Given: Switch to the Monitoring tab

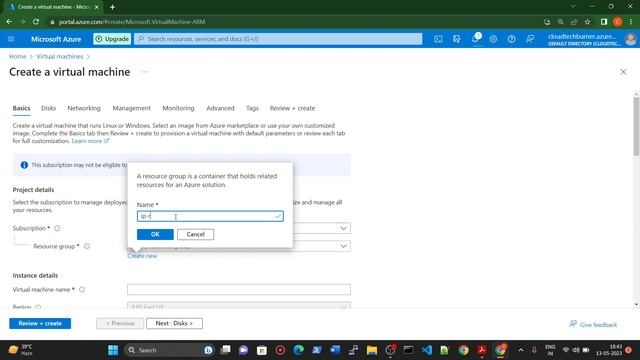Looking at the screenshot, I should [178, 108].
